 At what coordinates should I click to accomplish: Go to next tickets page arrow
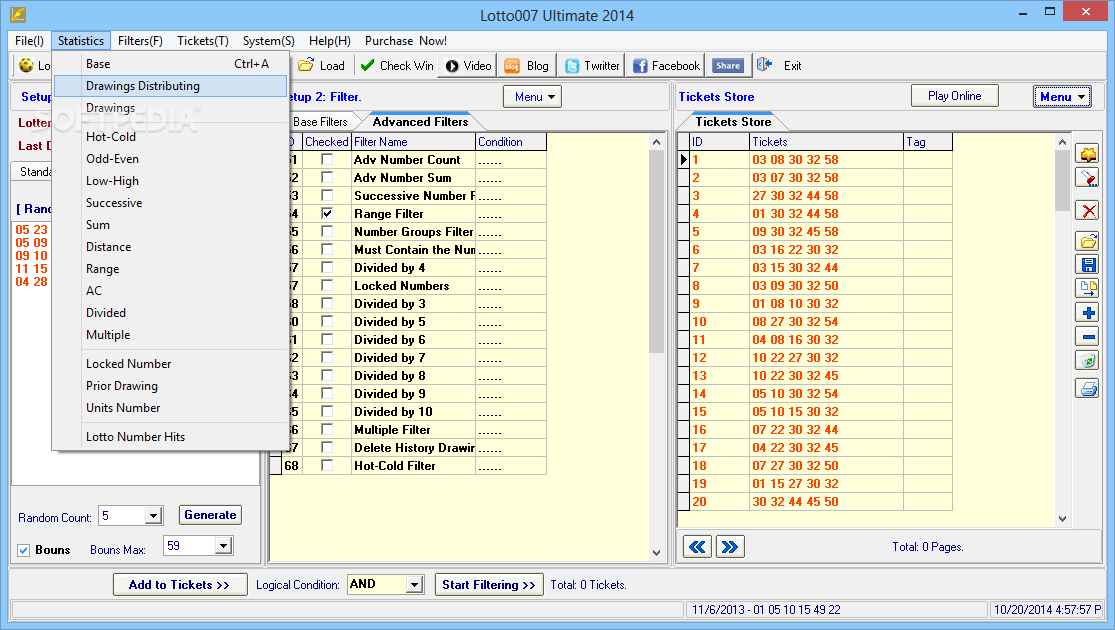pos(730,547)
